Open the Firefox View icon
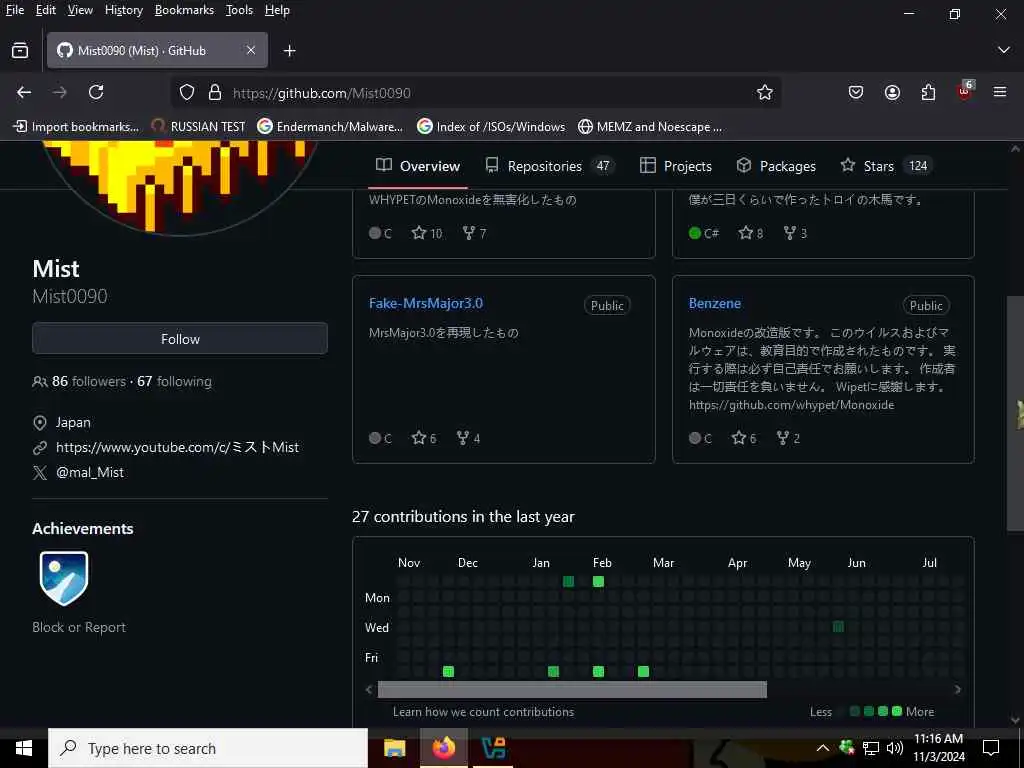1024x768 pixels. (x=20, y=50)
